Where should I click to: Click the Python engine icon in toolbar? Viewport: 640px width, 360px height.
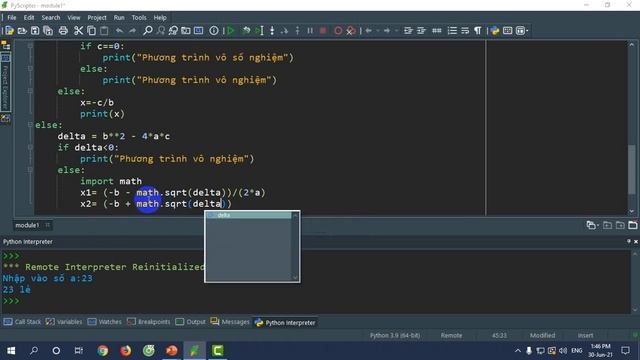(x=495, y=31)
